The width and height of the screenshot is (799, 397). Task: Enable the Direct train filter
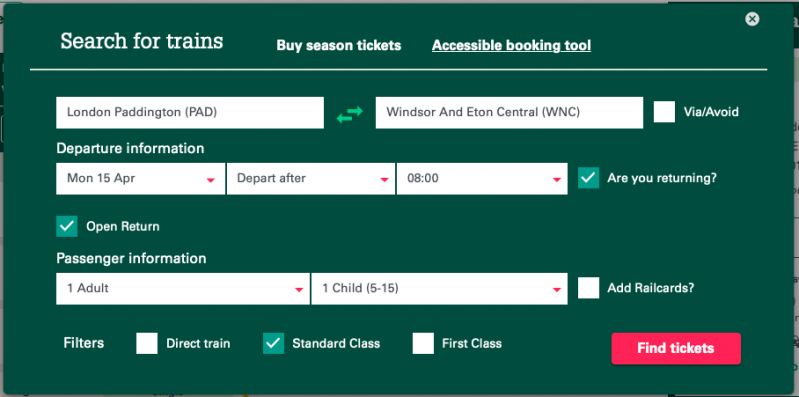[x=147, y=343]
